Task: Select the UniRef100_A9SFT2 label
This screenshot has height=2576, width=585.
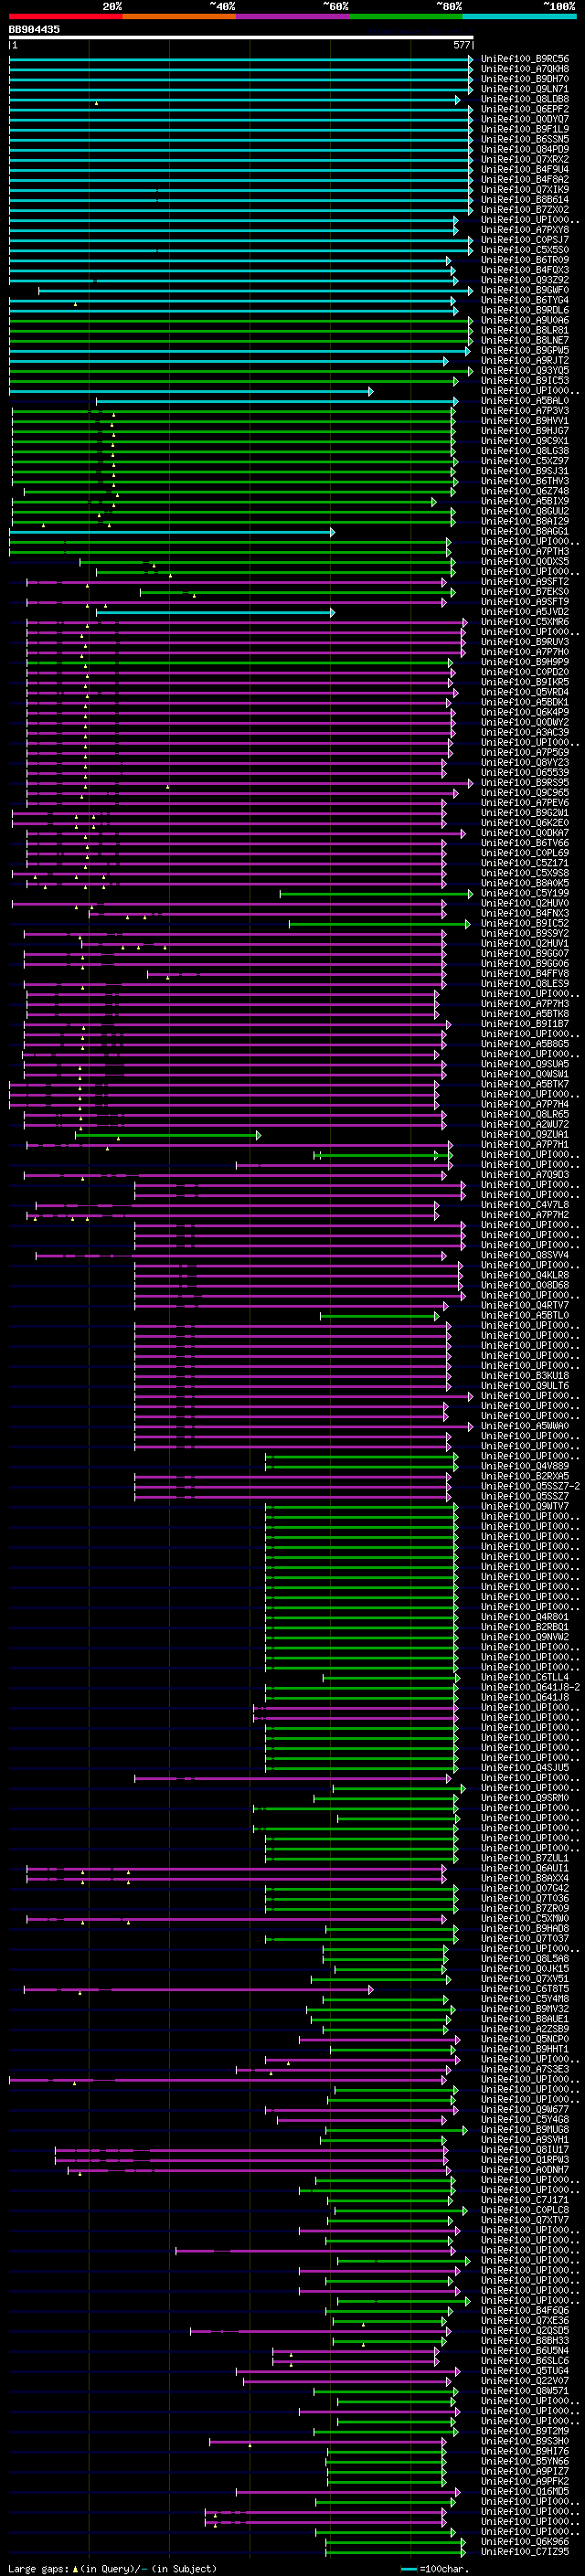Action: tap(525, 581)
